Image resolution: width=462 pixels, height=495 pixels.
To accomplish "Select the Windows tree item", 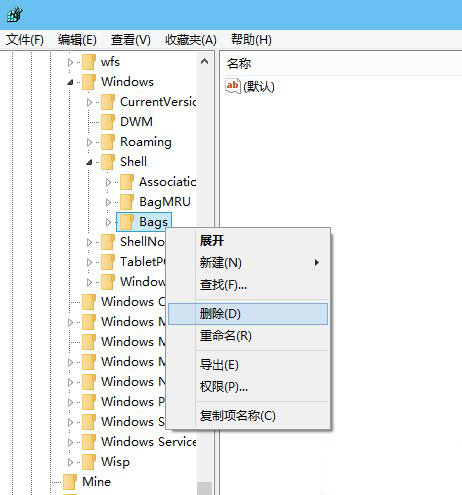I will 127,82.
